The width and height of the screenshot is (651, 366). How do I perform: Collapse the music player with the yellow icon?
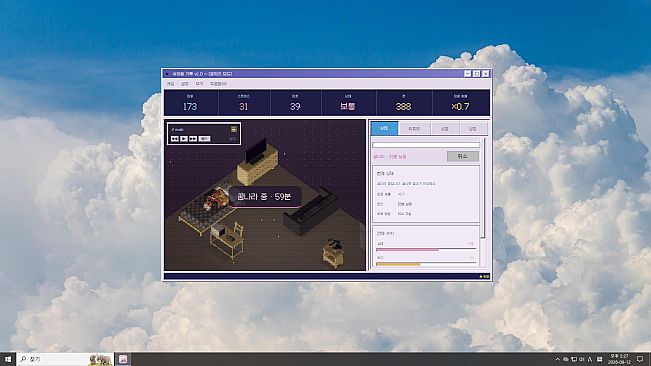pos(234,129)
